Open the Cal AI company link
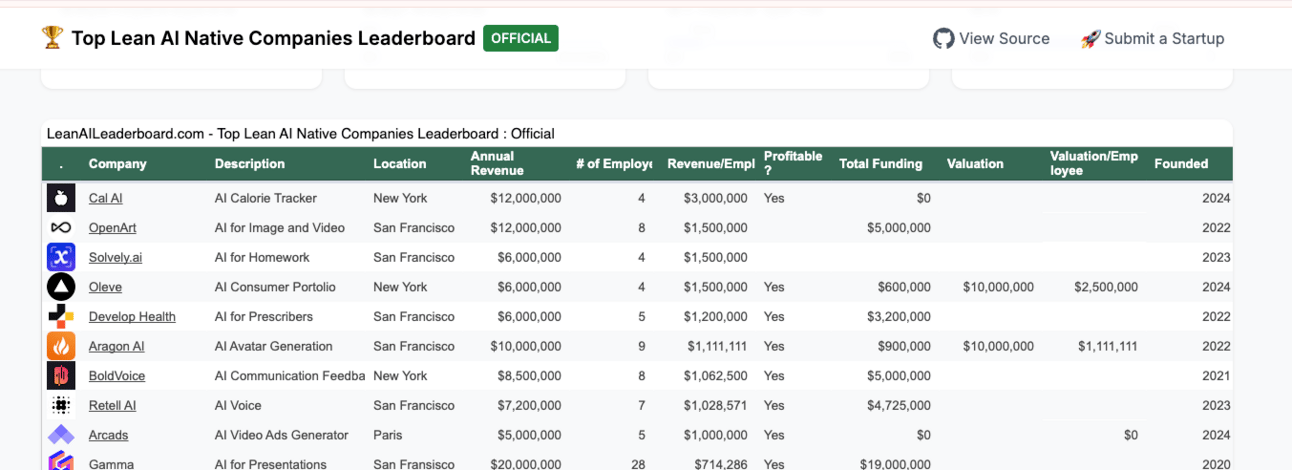Image resolution: width=1292 pixels, height=470 pixels. (x=105, y=199)
